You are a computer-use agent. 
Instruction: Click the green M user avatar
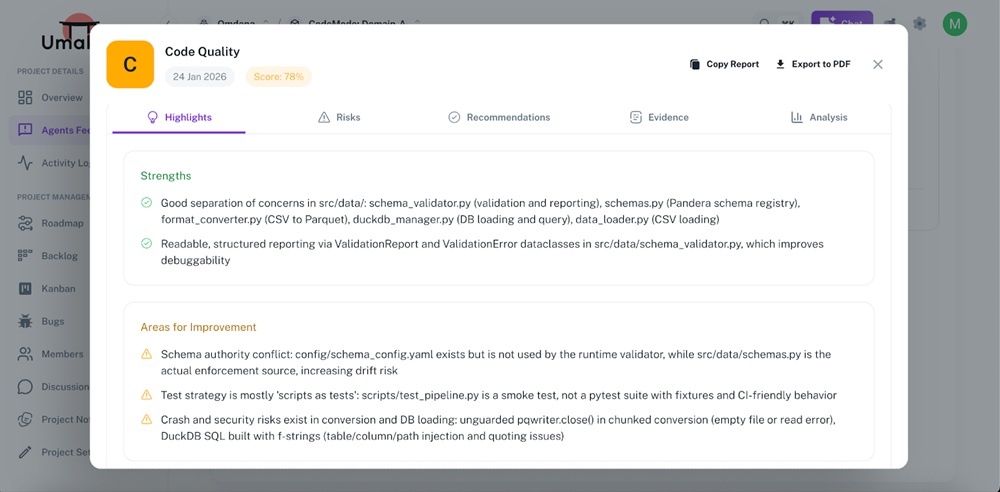tap(954, 24)
